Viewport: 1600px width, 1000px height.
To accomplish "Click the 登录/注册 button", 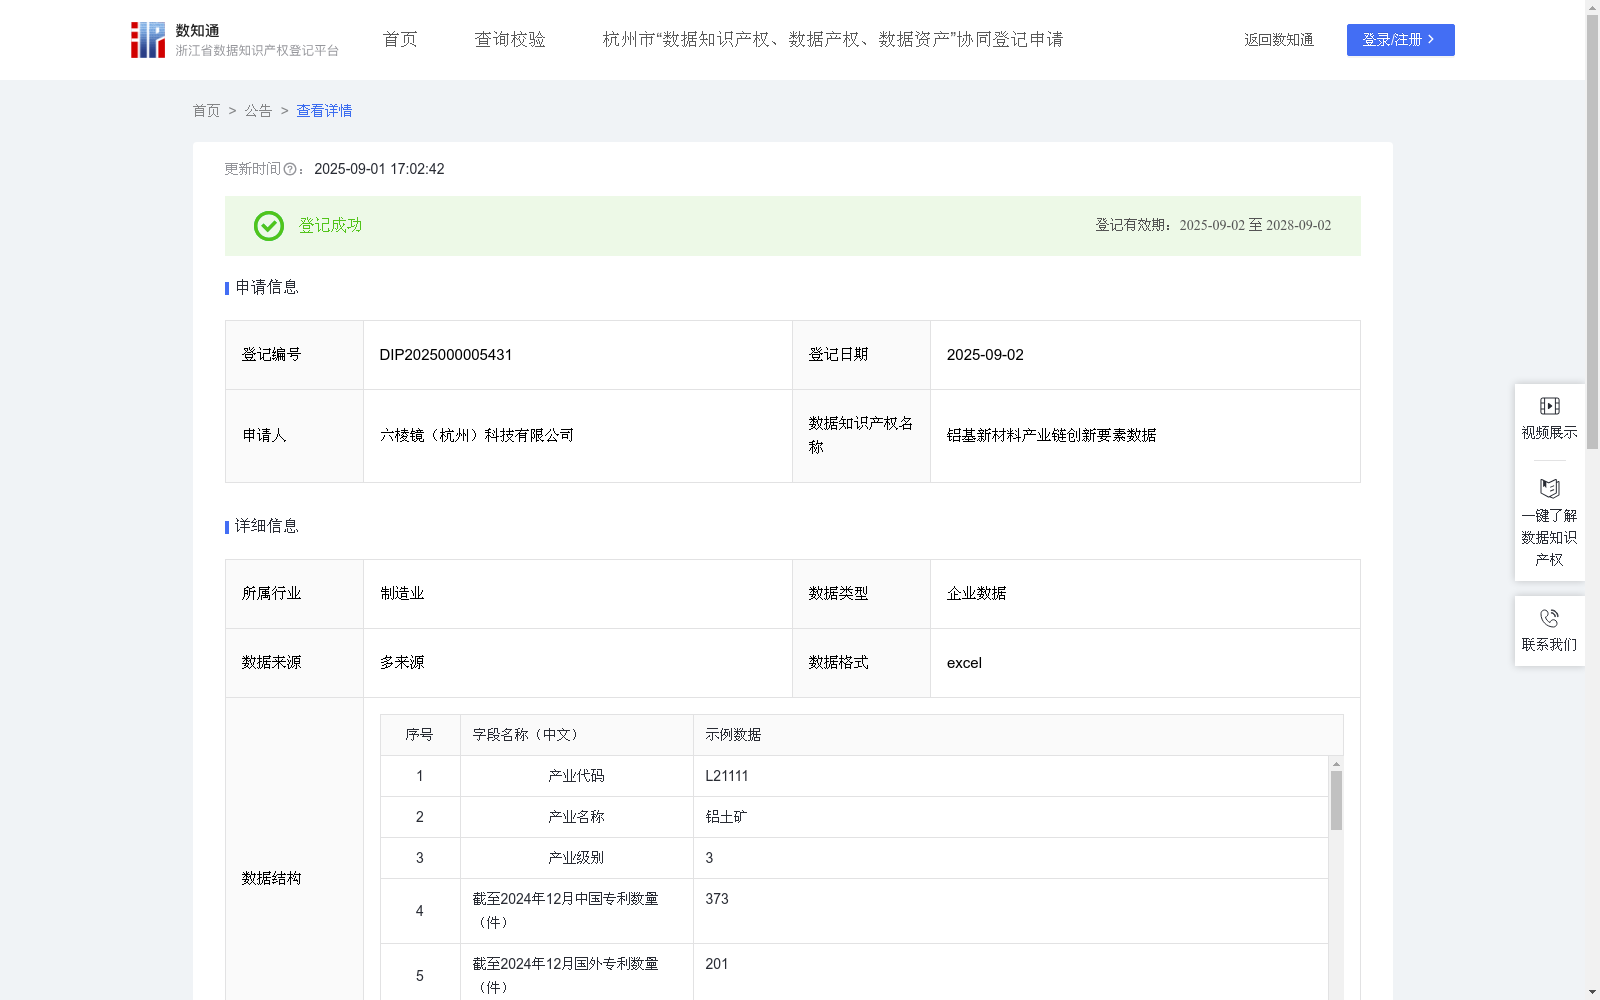I will point(1400,40).
